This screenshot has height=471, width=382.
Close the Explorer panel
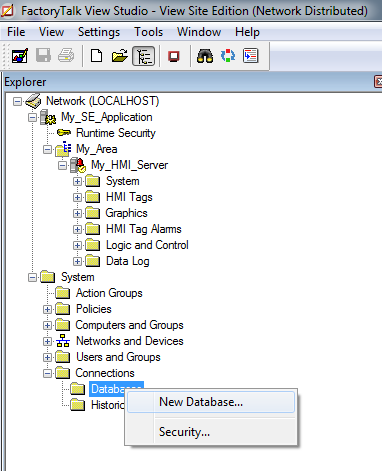coord(378,82)
